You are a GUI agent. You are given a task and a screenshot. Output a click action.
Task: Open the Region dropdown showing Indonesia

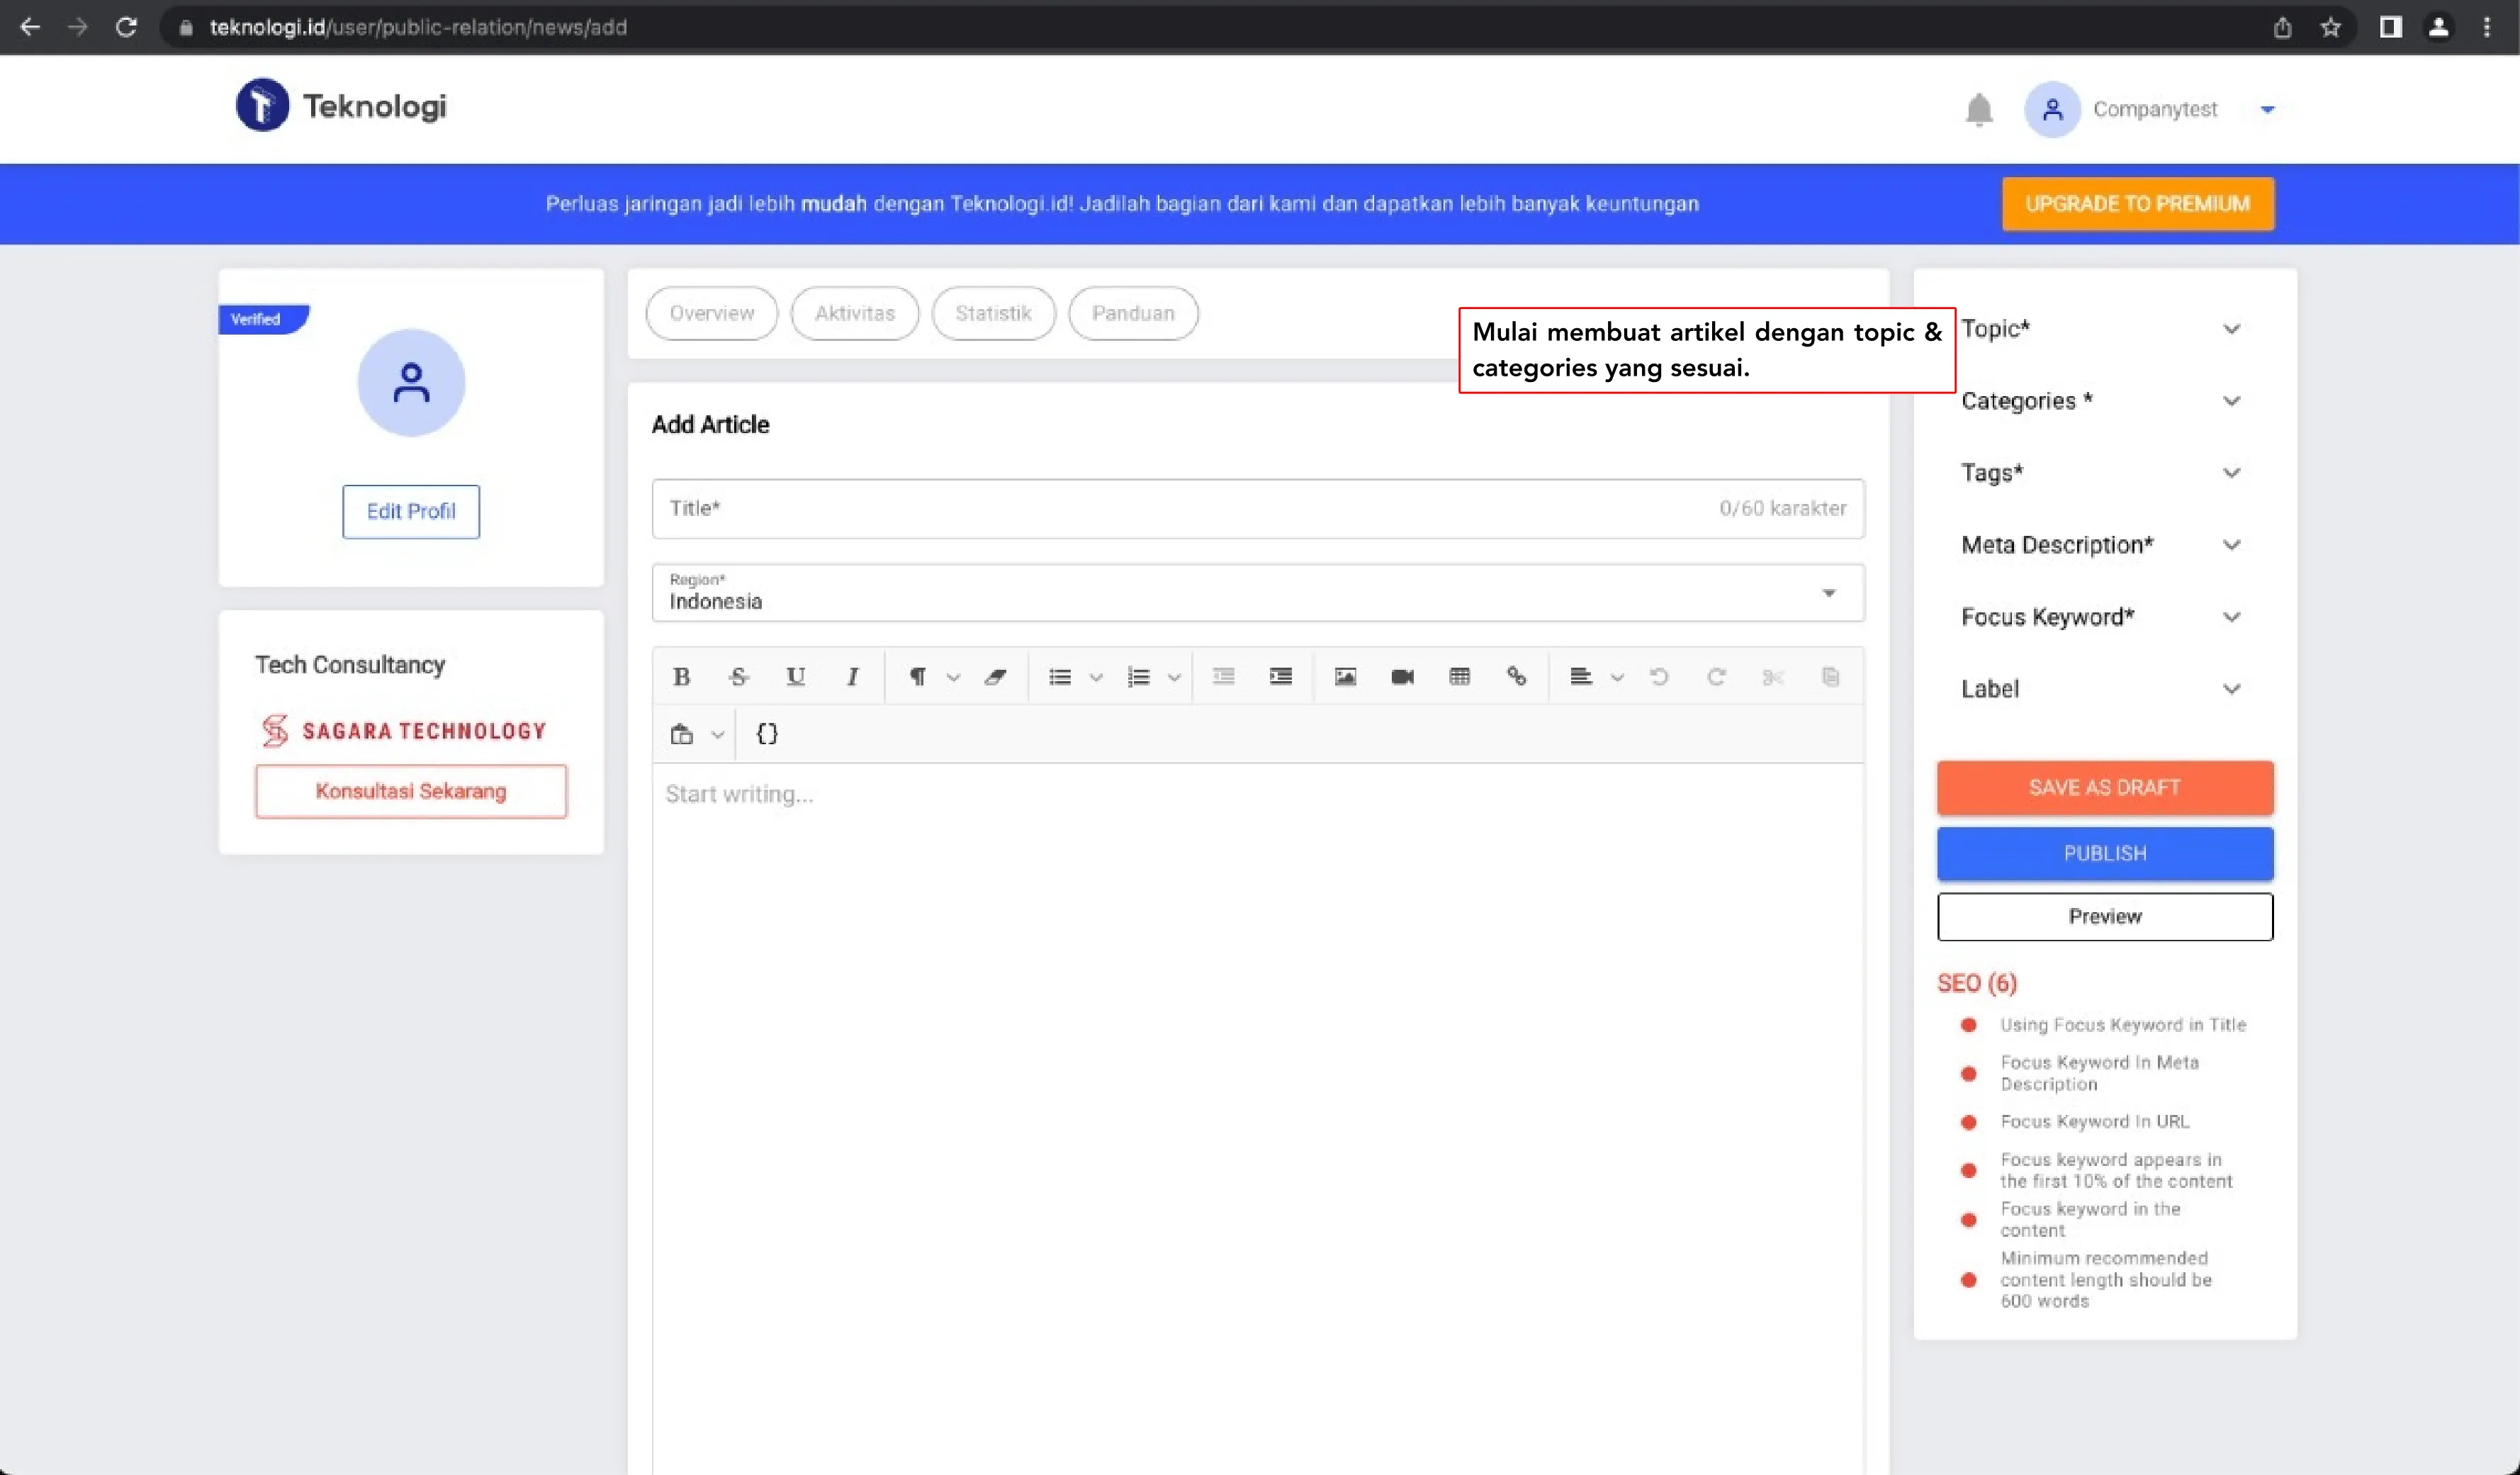pos(1257,593)
